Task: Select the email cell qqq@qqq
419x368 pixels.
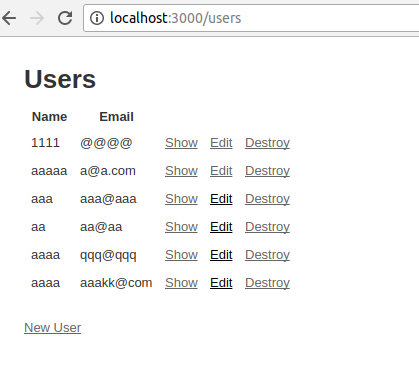Action: [108, 255]
